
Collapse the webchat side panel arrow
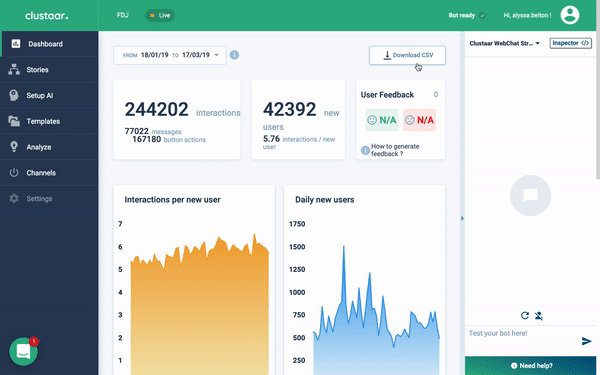point(462,218)
